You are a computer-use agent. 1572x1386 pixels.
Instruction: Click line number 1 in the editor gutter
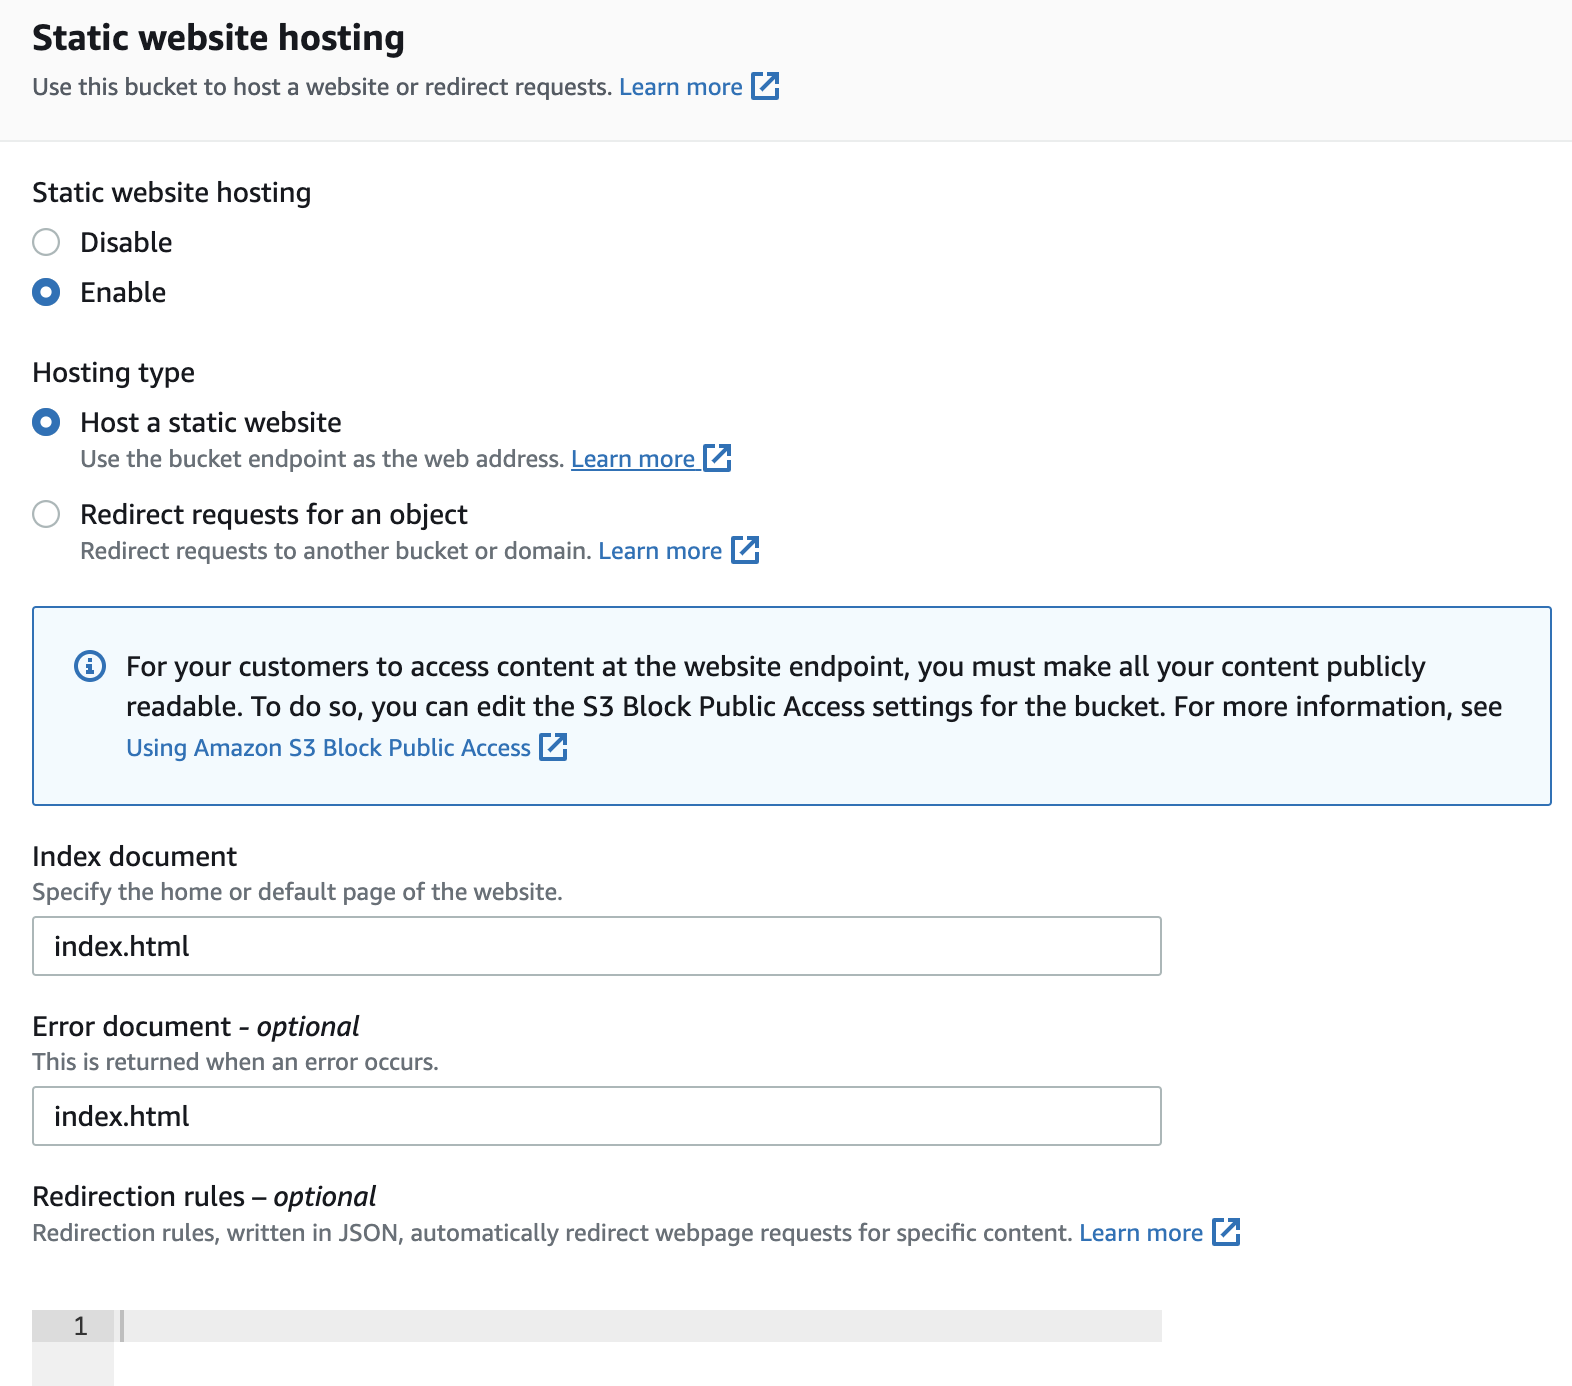pos(80,1325)
